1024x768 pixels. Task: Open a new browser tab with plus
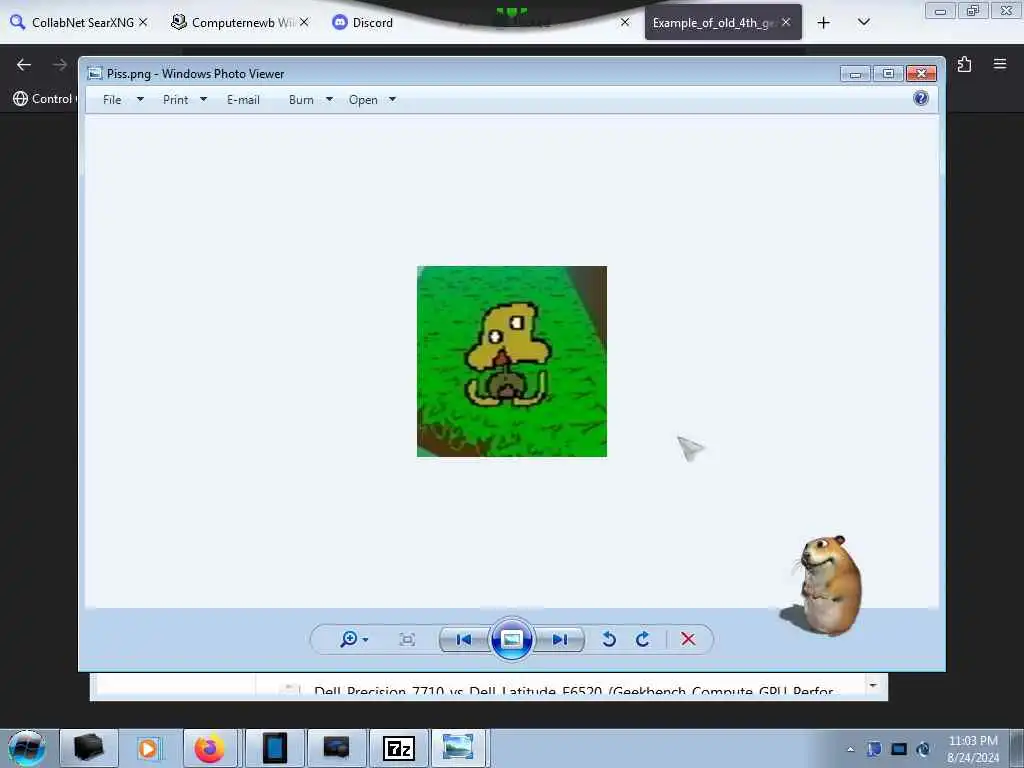pyautogui.click(x=824, y=23)
